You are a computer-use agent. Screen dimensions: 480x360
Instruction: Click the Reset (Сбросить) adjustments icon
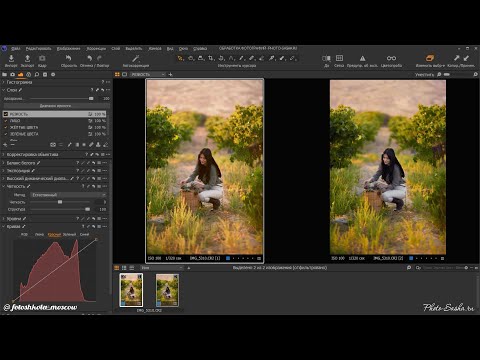click(x=68, y=58)
